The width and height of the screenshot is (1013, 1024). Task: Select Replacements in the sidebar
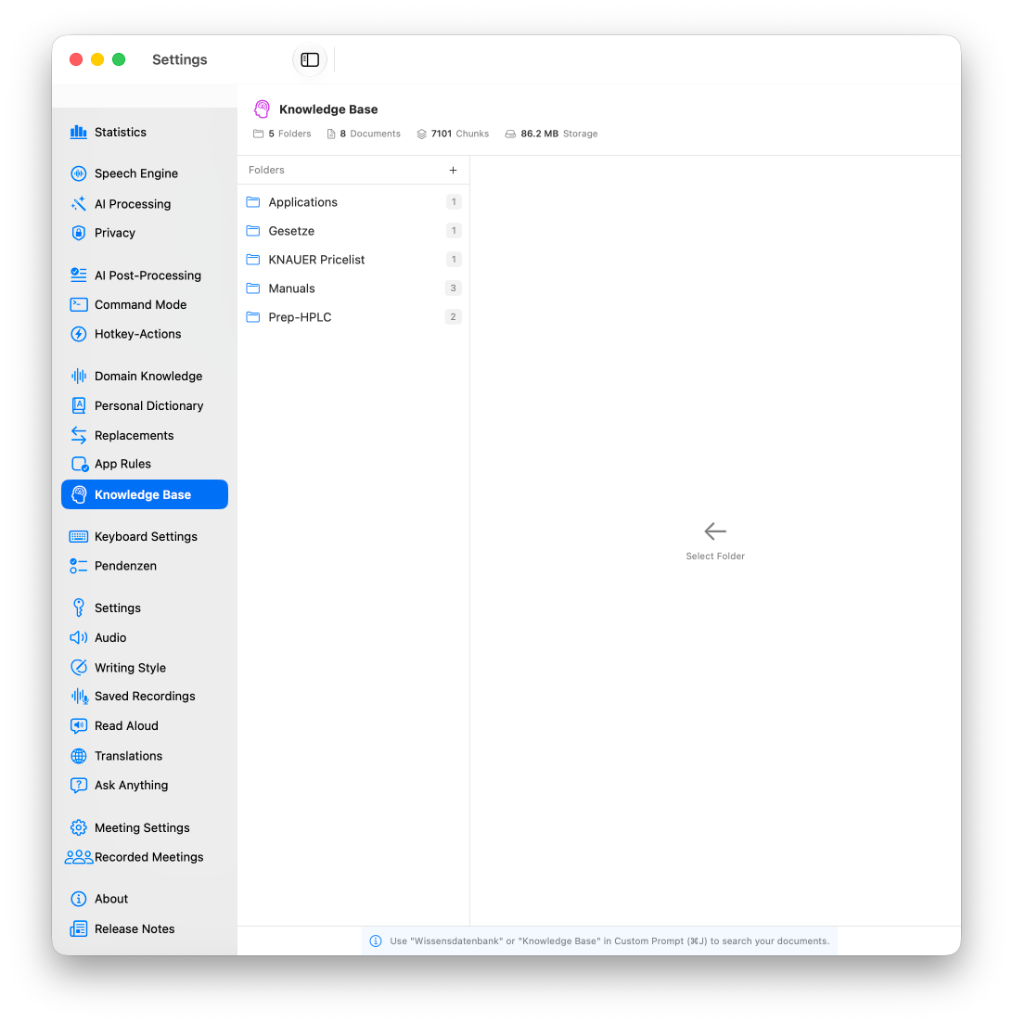coord(144,436)
